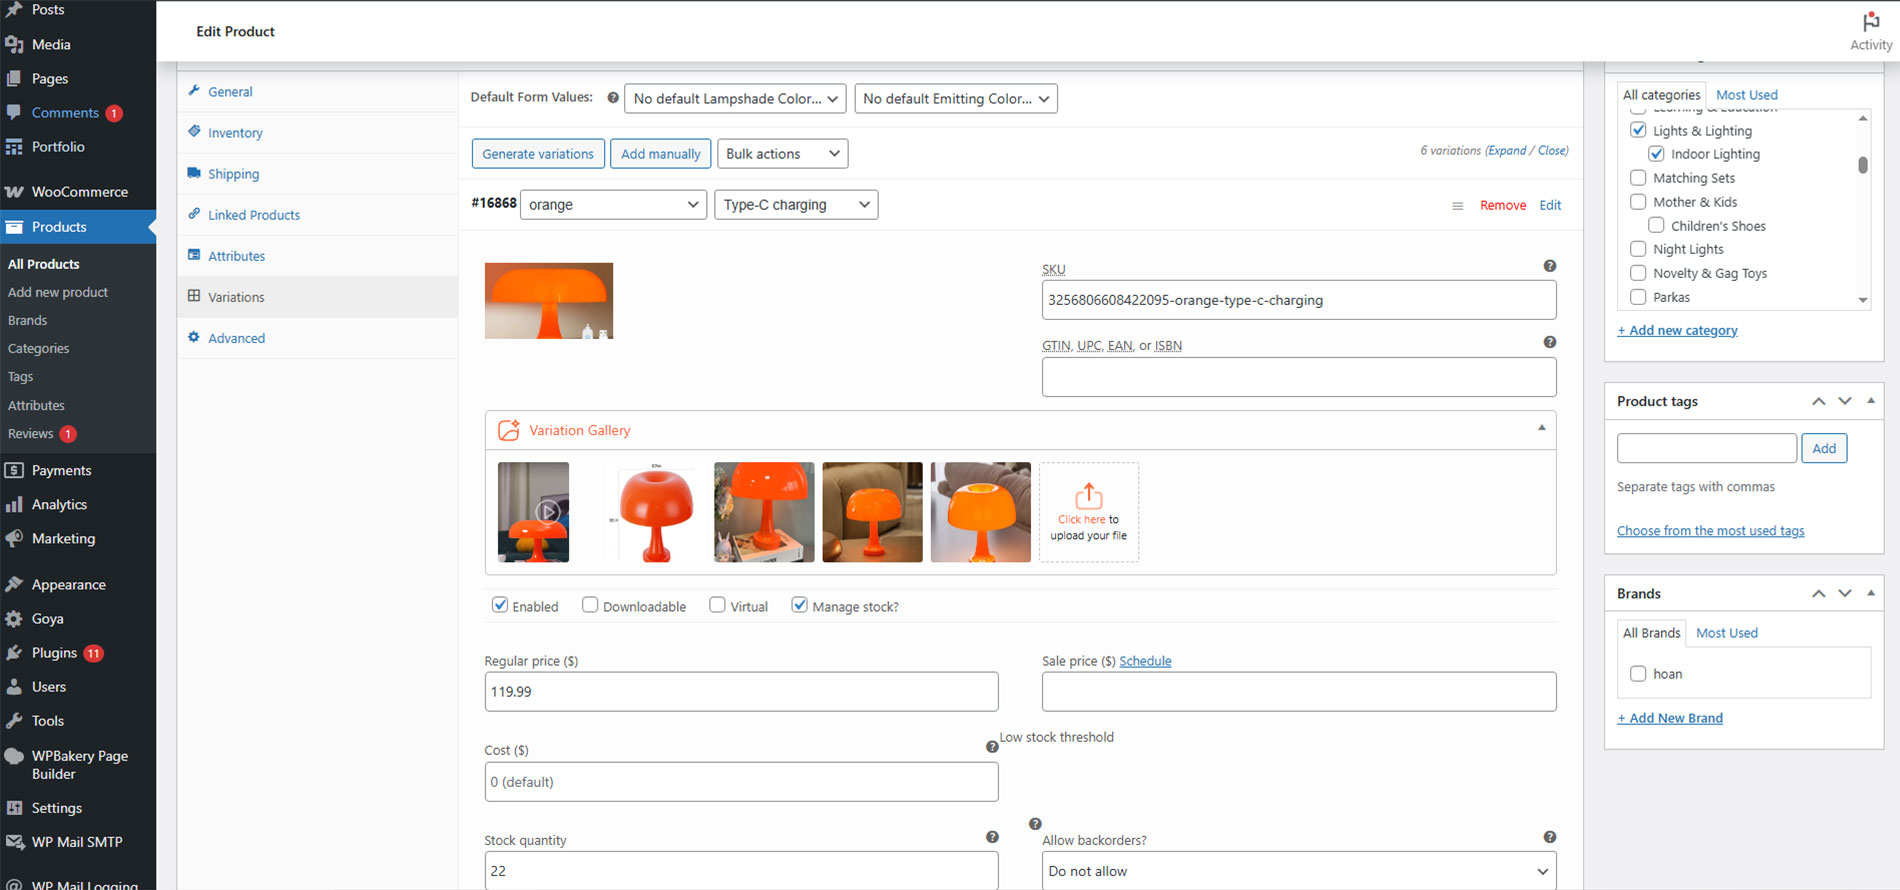Click the Generate variations button
Screen dimensions: 1900x890
(x=538, y=154)
